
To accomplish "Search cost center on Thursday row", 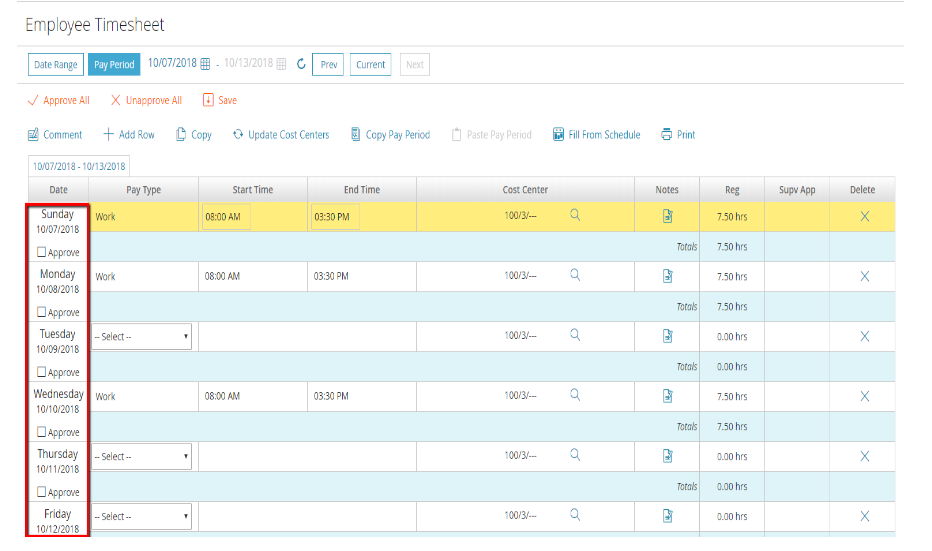I will point(575,455).
